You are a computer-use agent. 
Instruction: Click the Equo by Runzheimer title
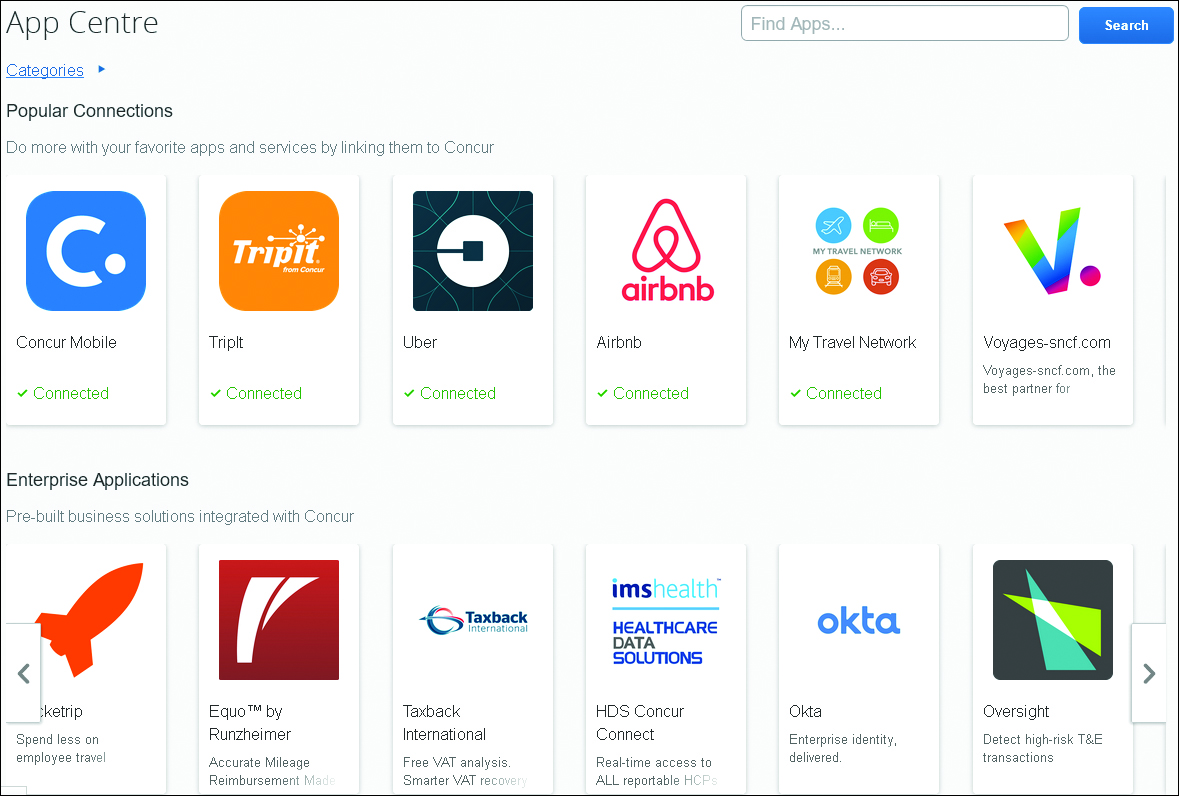point(250,722)
